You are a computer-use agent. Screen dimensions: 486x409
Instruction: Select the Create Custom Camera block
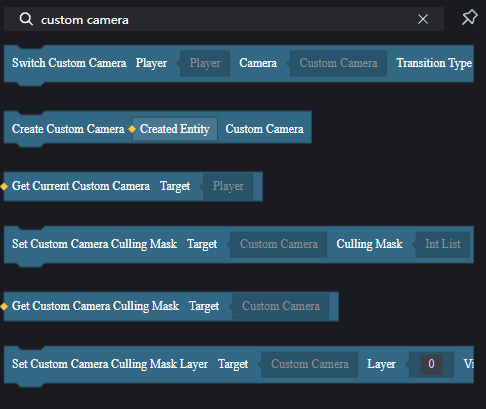(158, 128)
